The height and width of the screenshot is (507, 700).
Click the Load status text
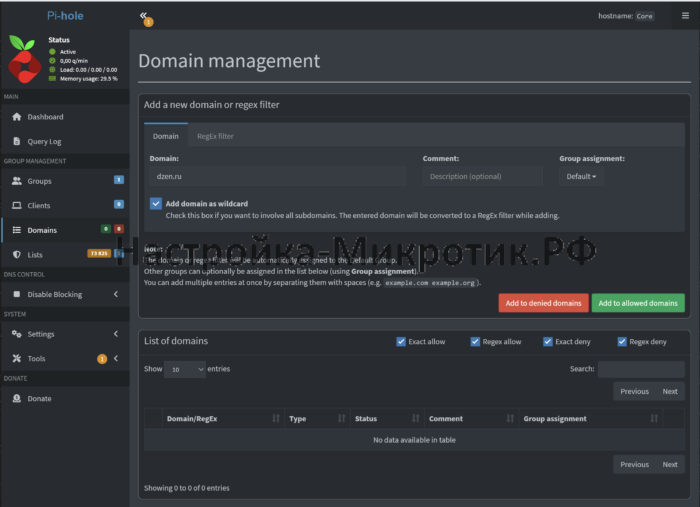88,70
